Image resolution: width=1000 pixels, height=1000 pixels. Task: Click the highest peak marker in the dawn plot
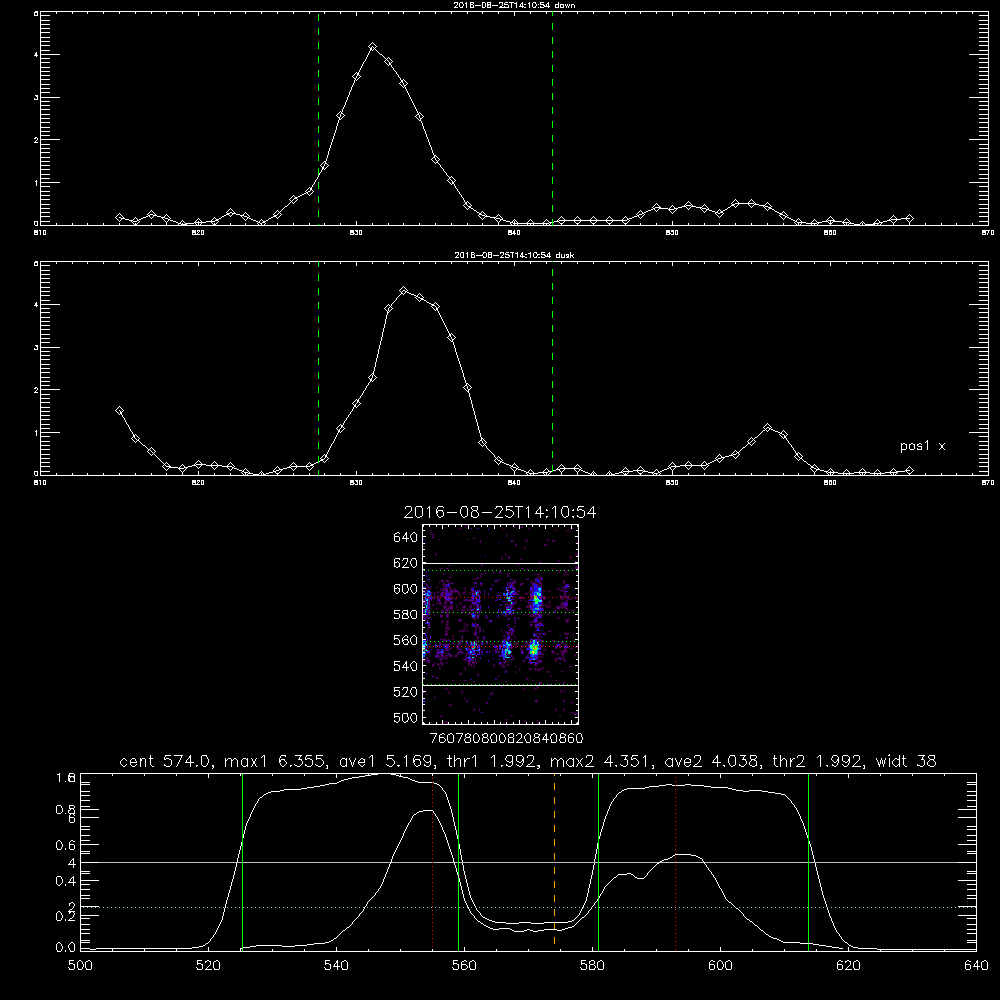point(373,47)
